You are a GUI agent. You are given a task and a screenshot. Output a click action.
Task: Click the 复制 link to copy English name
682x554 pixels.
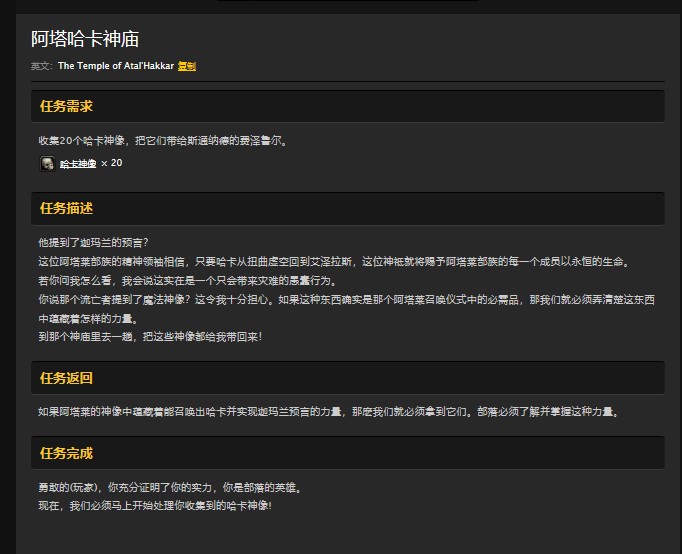tap(187, 66)
